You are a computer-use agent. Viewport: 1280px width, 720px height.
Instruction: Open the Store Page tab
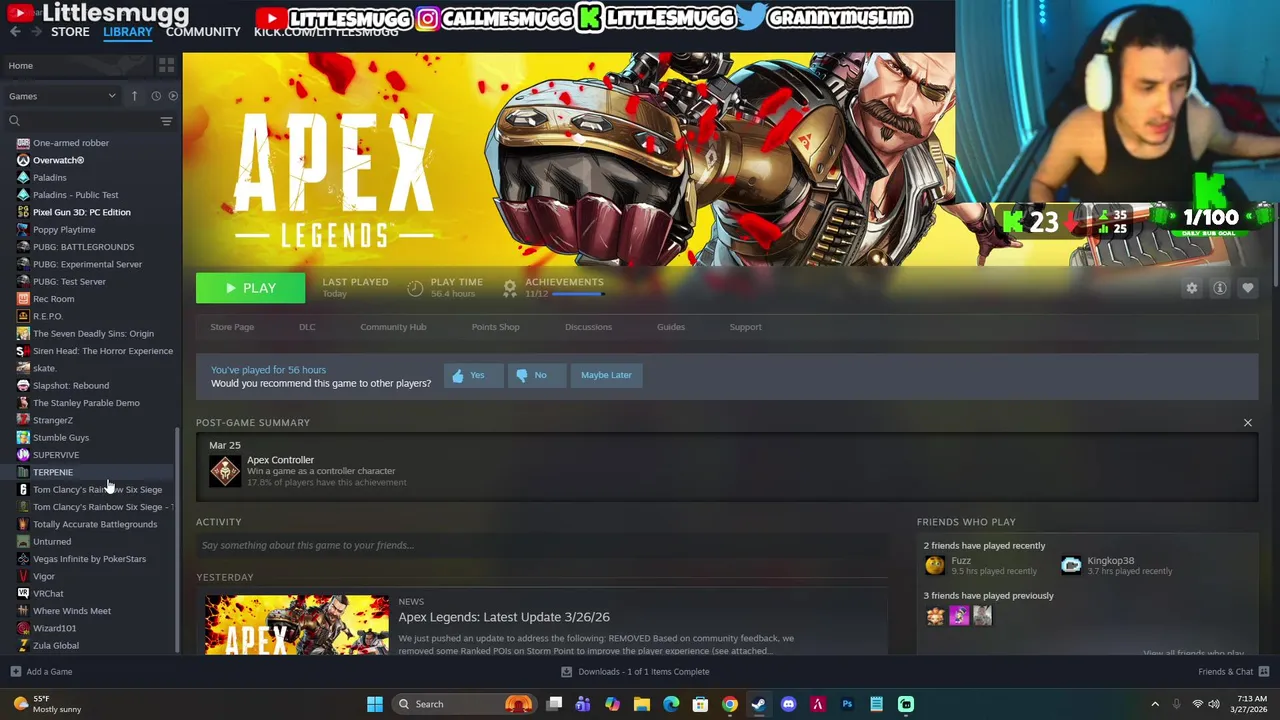point(232,327)
